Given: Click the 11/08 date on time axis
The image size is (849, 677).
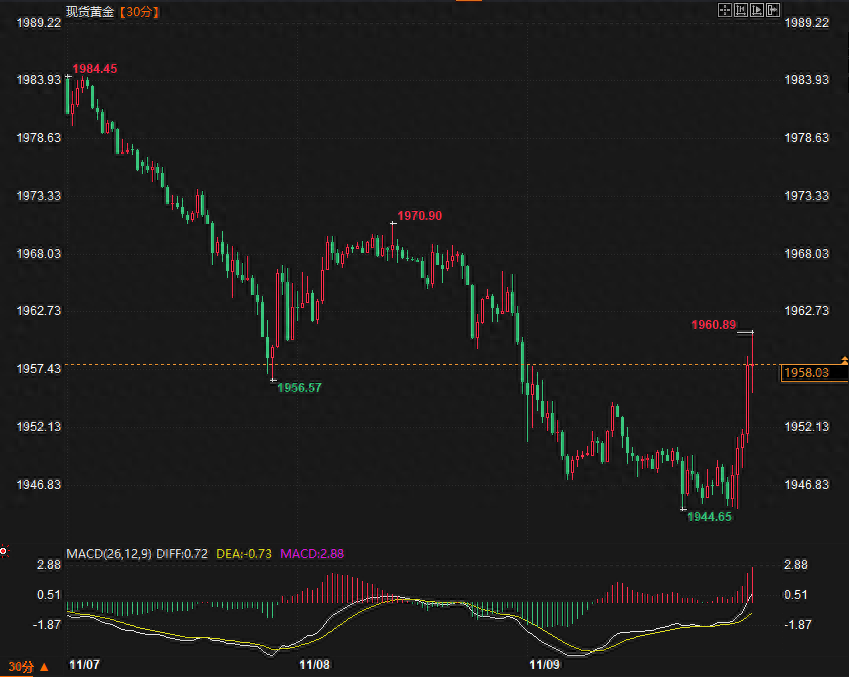Looking at the screenshot, I should pyautogui.click(x=314, y=664).
